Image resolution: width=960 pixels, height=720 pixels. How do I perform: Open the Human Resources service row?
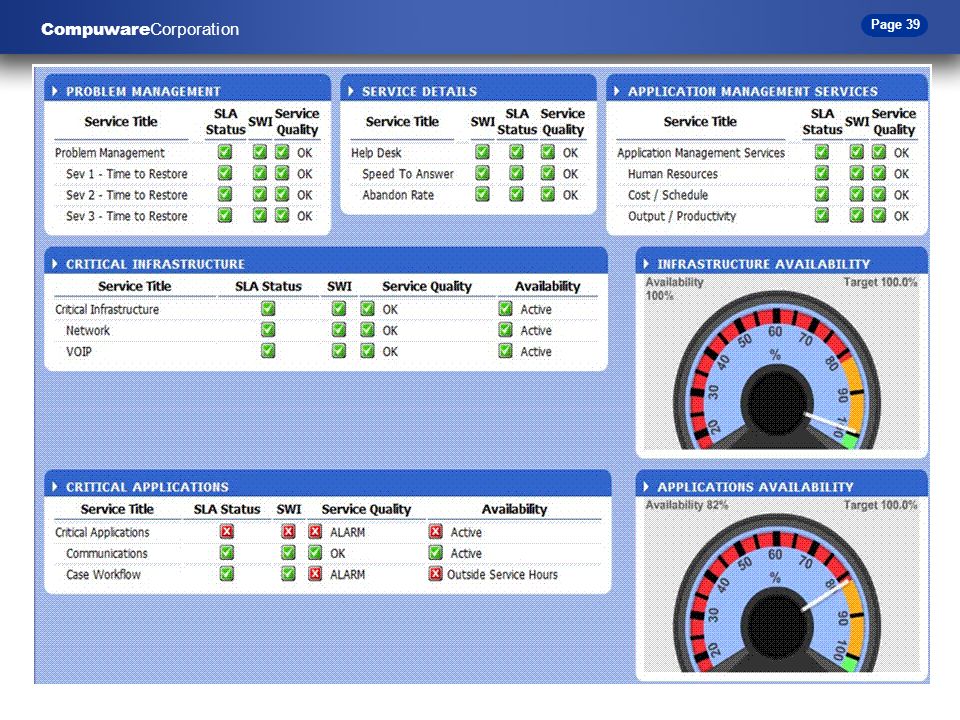coord(767,174)
